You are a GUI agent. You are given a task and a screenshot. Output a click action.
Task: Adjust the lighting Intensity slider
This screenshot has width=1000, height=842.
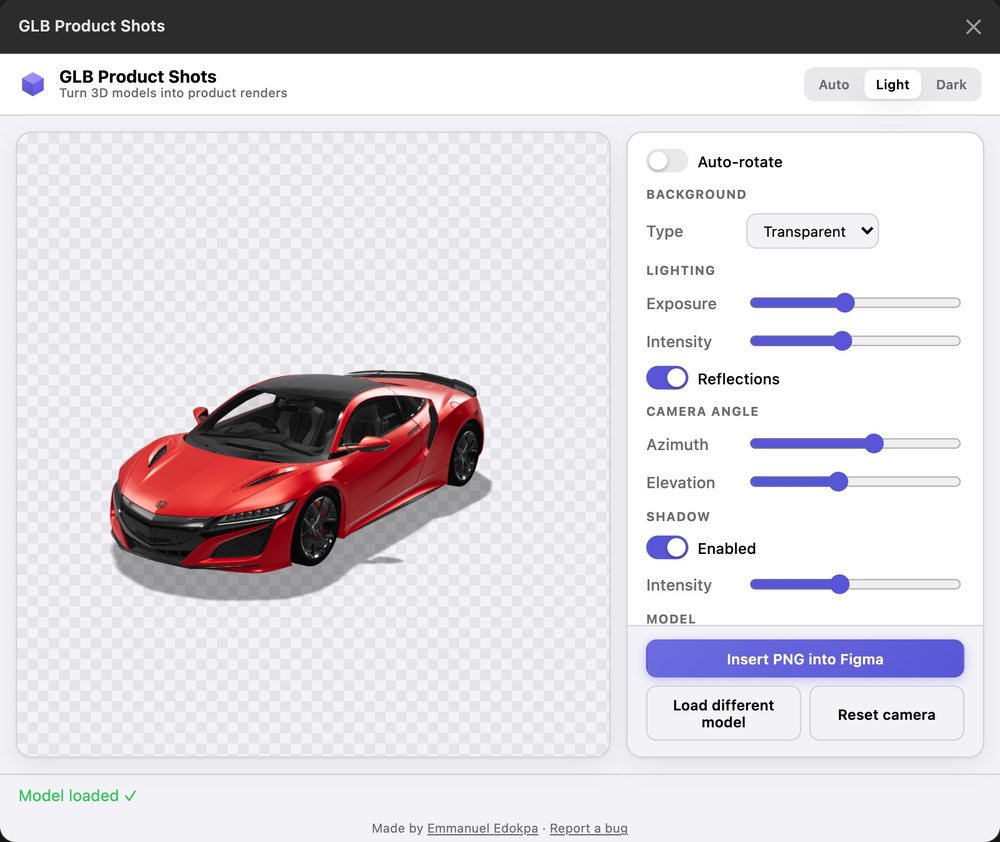pos(855,341)
